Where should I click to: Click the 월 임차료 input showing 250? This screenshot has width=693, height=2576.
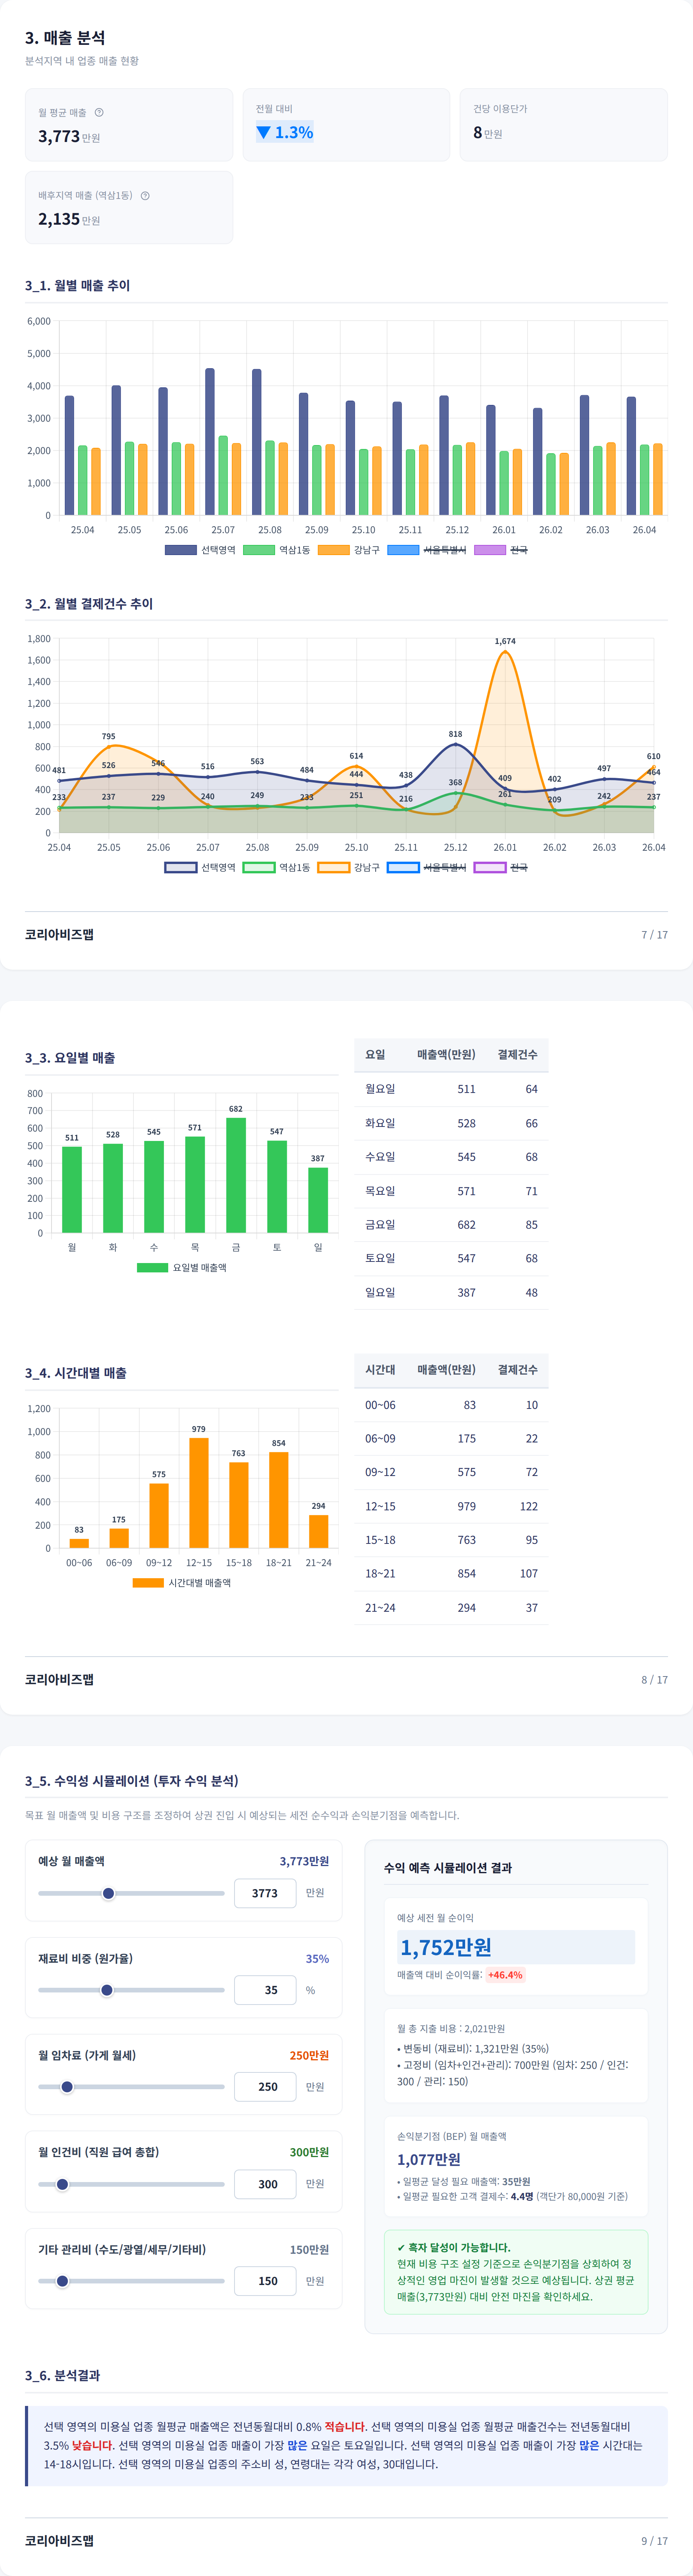coord(265,2087)
